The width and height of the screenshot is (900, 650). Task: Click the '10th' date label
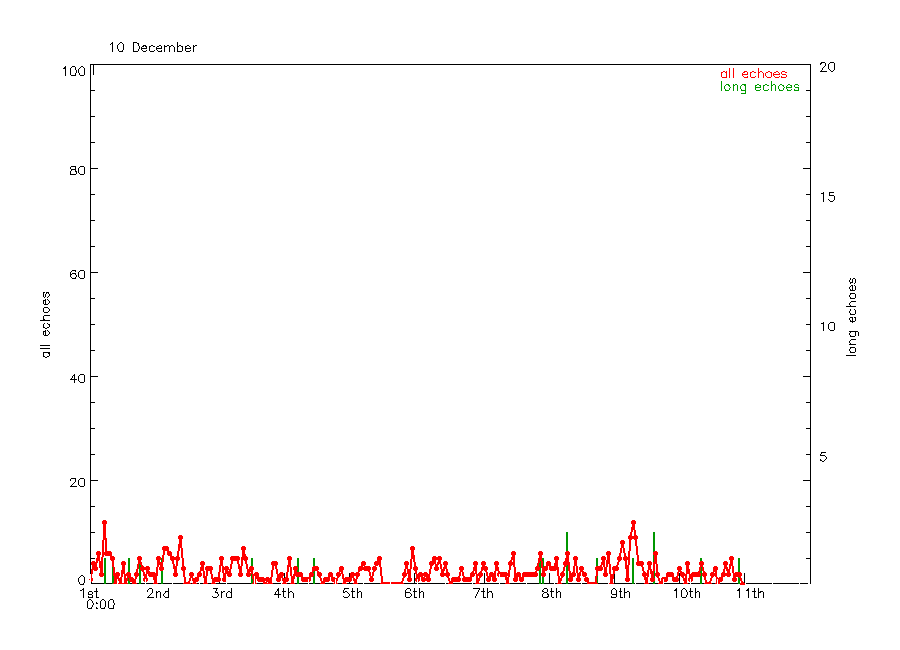[686, 594]
